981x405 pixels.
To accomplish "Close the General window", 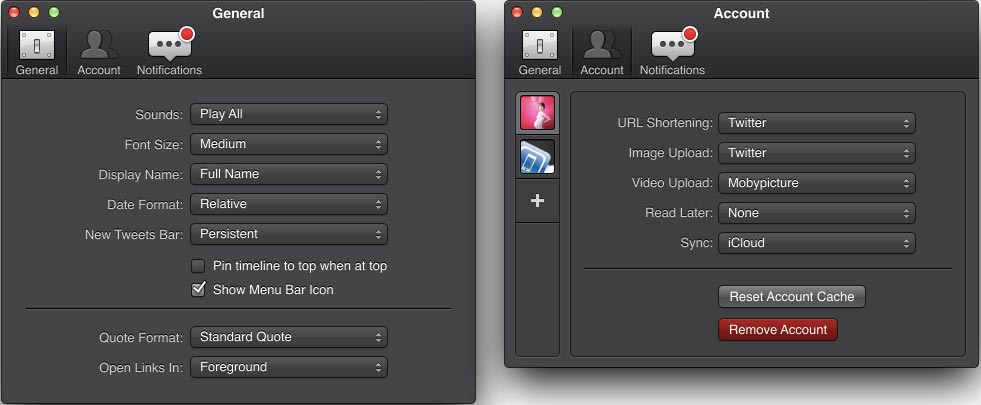I will [14, 12].
